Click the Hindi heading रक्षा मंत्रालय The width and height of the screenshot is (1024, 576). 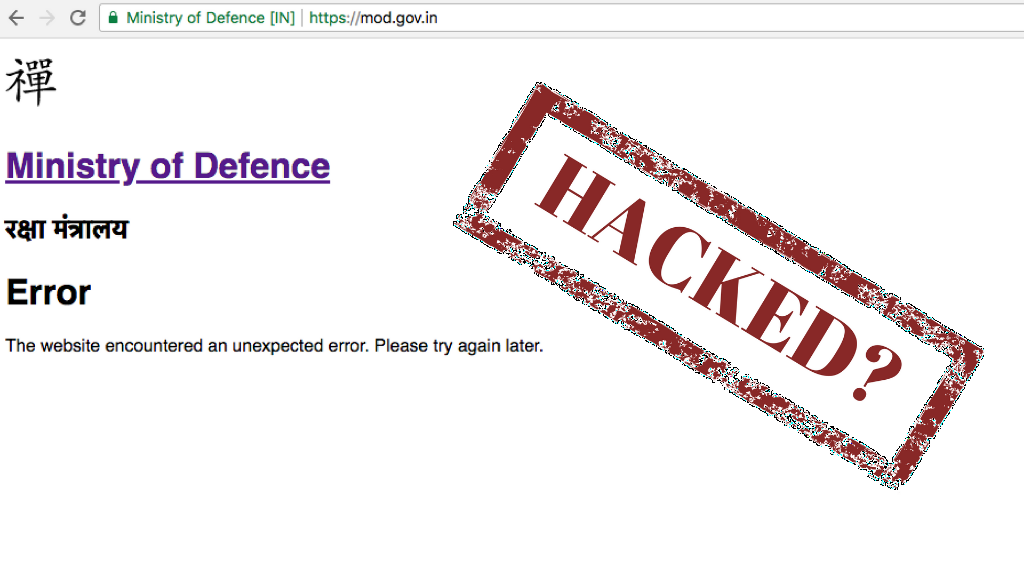[67, 229]
